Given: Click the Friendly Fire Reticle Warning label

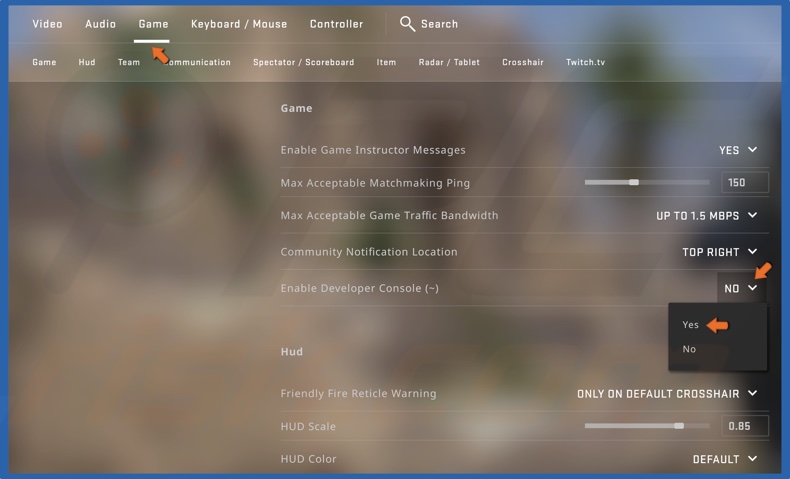Looking at the screenshot, I should point(358,393).
